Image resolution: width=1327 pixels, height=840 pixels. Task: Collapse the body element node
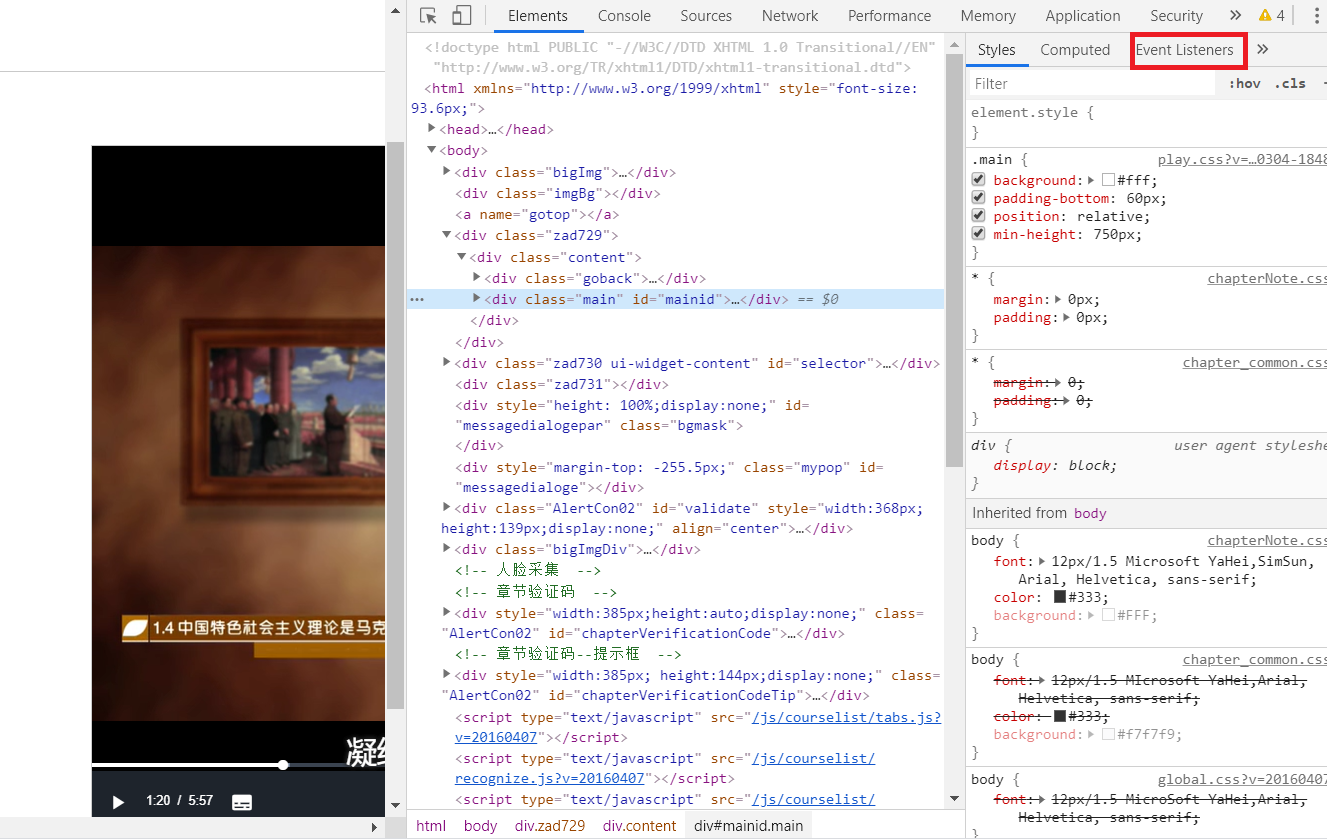coord(432,150)
